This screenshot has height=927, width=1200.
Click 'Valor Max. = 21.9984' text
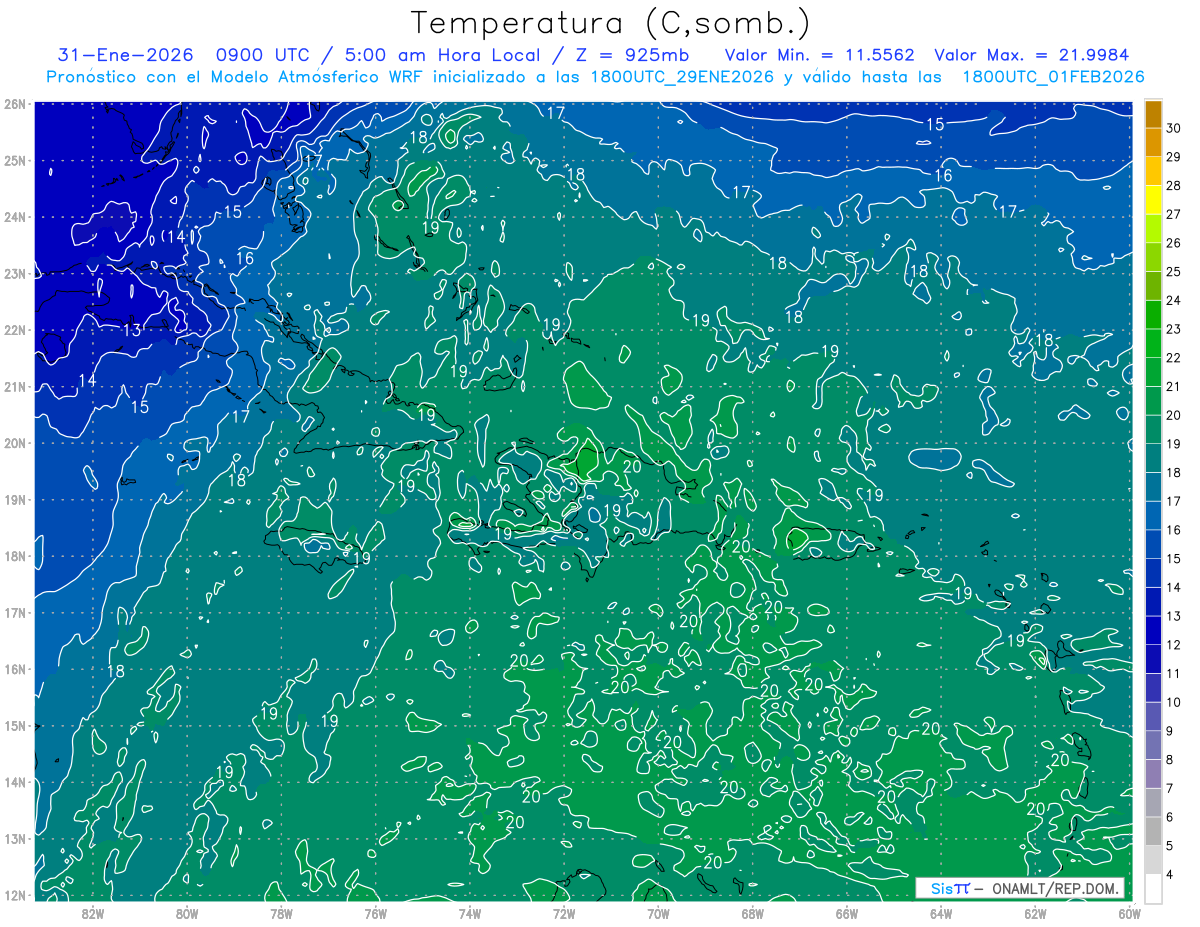[x=1032, y=55]
